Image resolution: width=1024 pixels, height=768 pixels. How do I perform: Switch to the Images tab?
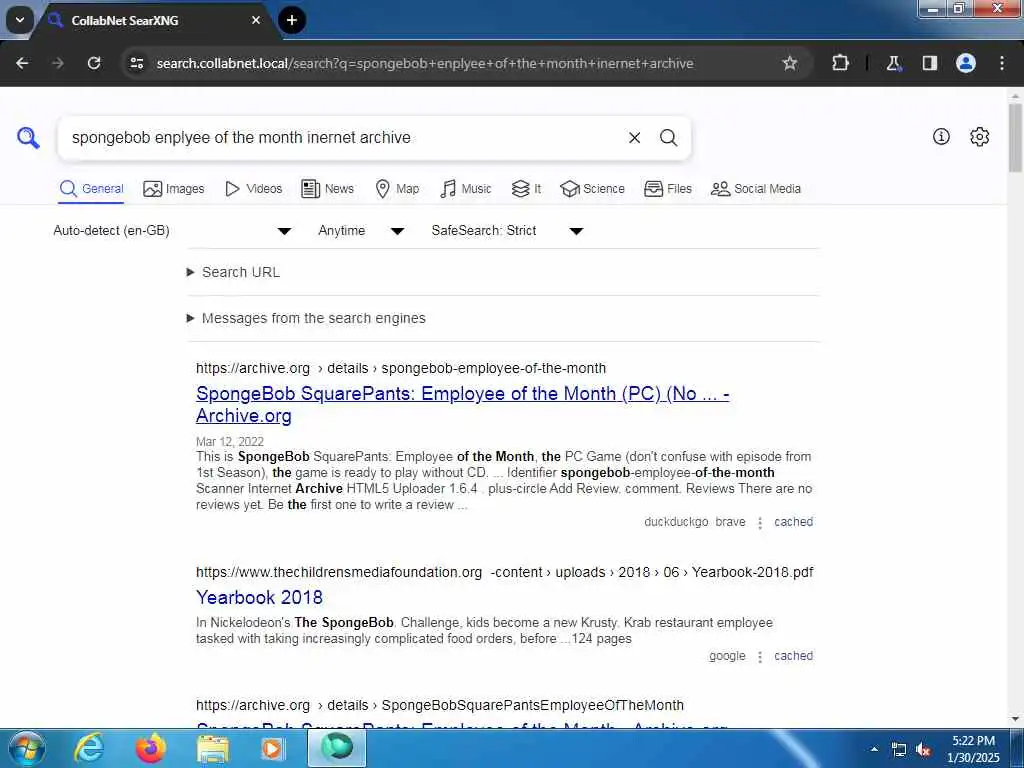click(174, 189)
